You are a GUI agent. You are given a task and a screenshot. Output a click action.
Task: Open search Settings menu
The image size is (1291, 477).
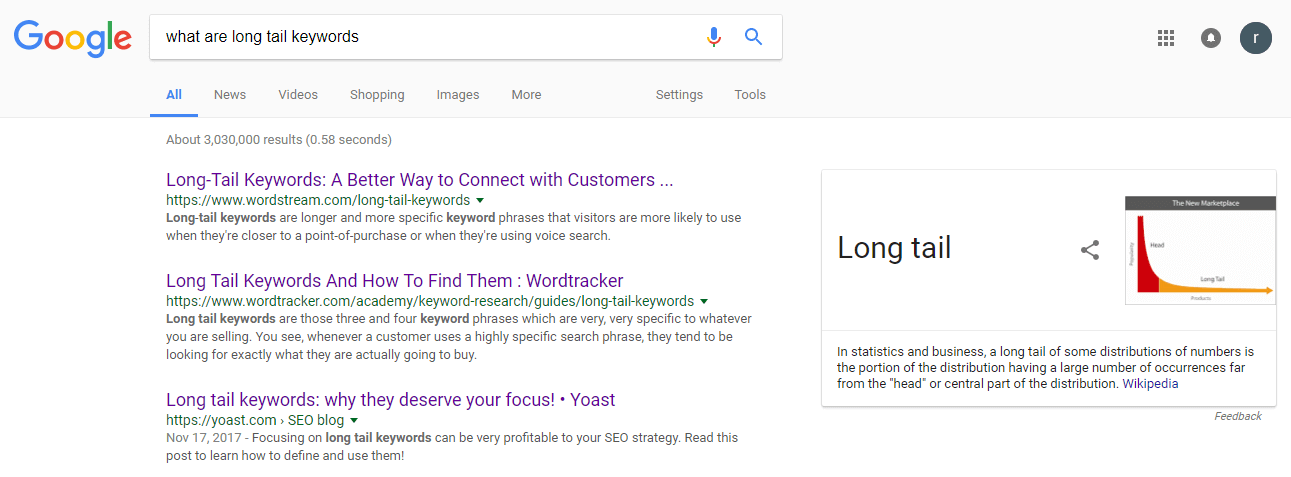pyautogui.click(x=679, y=95)
